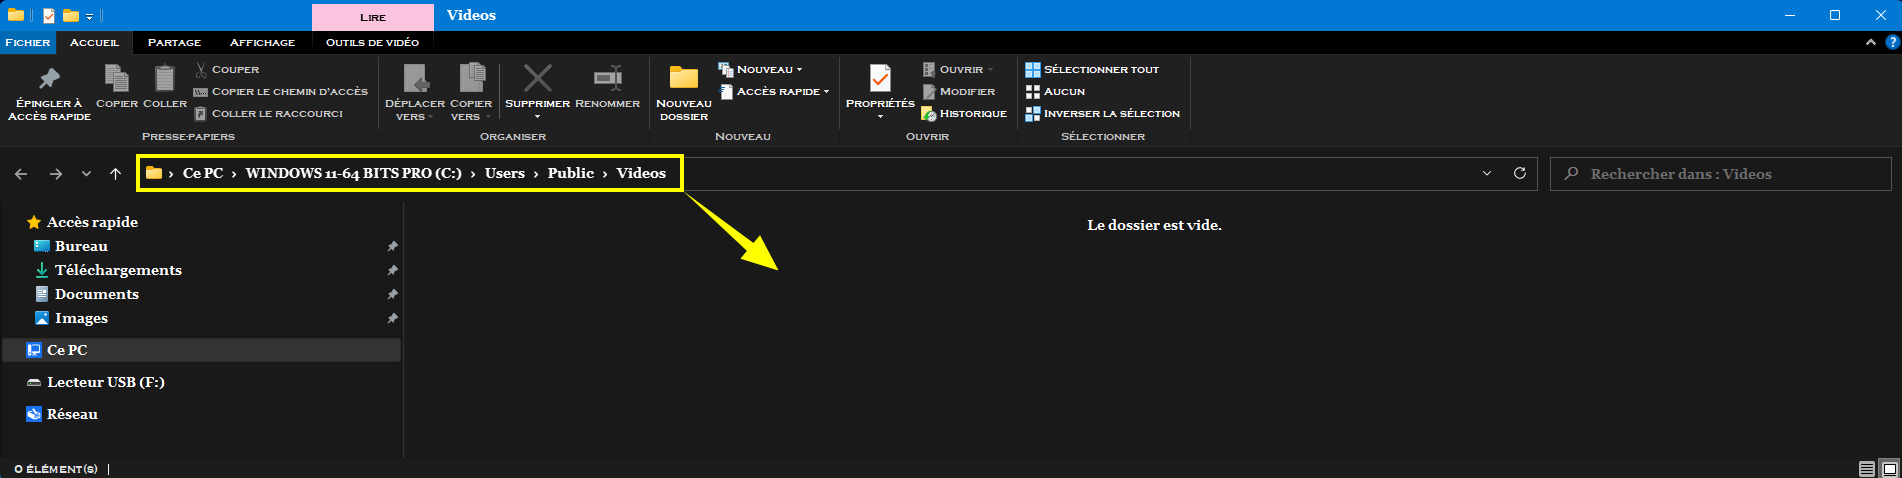
Task: Switch to large icons view
Action: (1889, 468)
